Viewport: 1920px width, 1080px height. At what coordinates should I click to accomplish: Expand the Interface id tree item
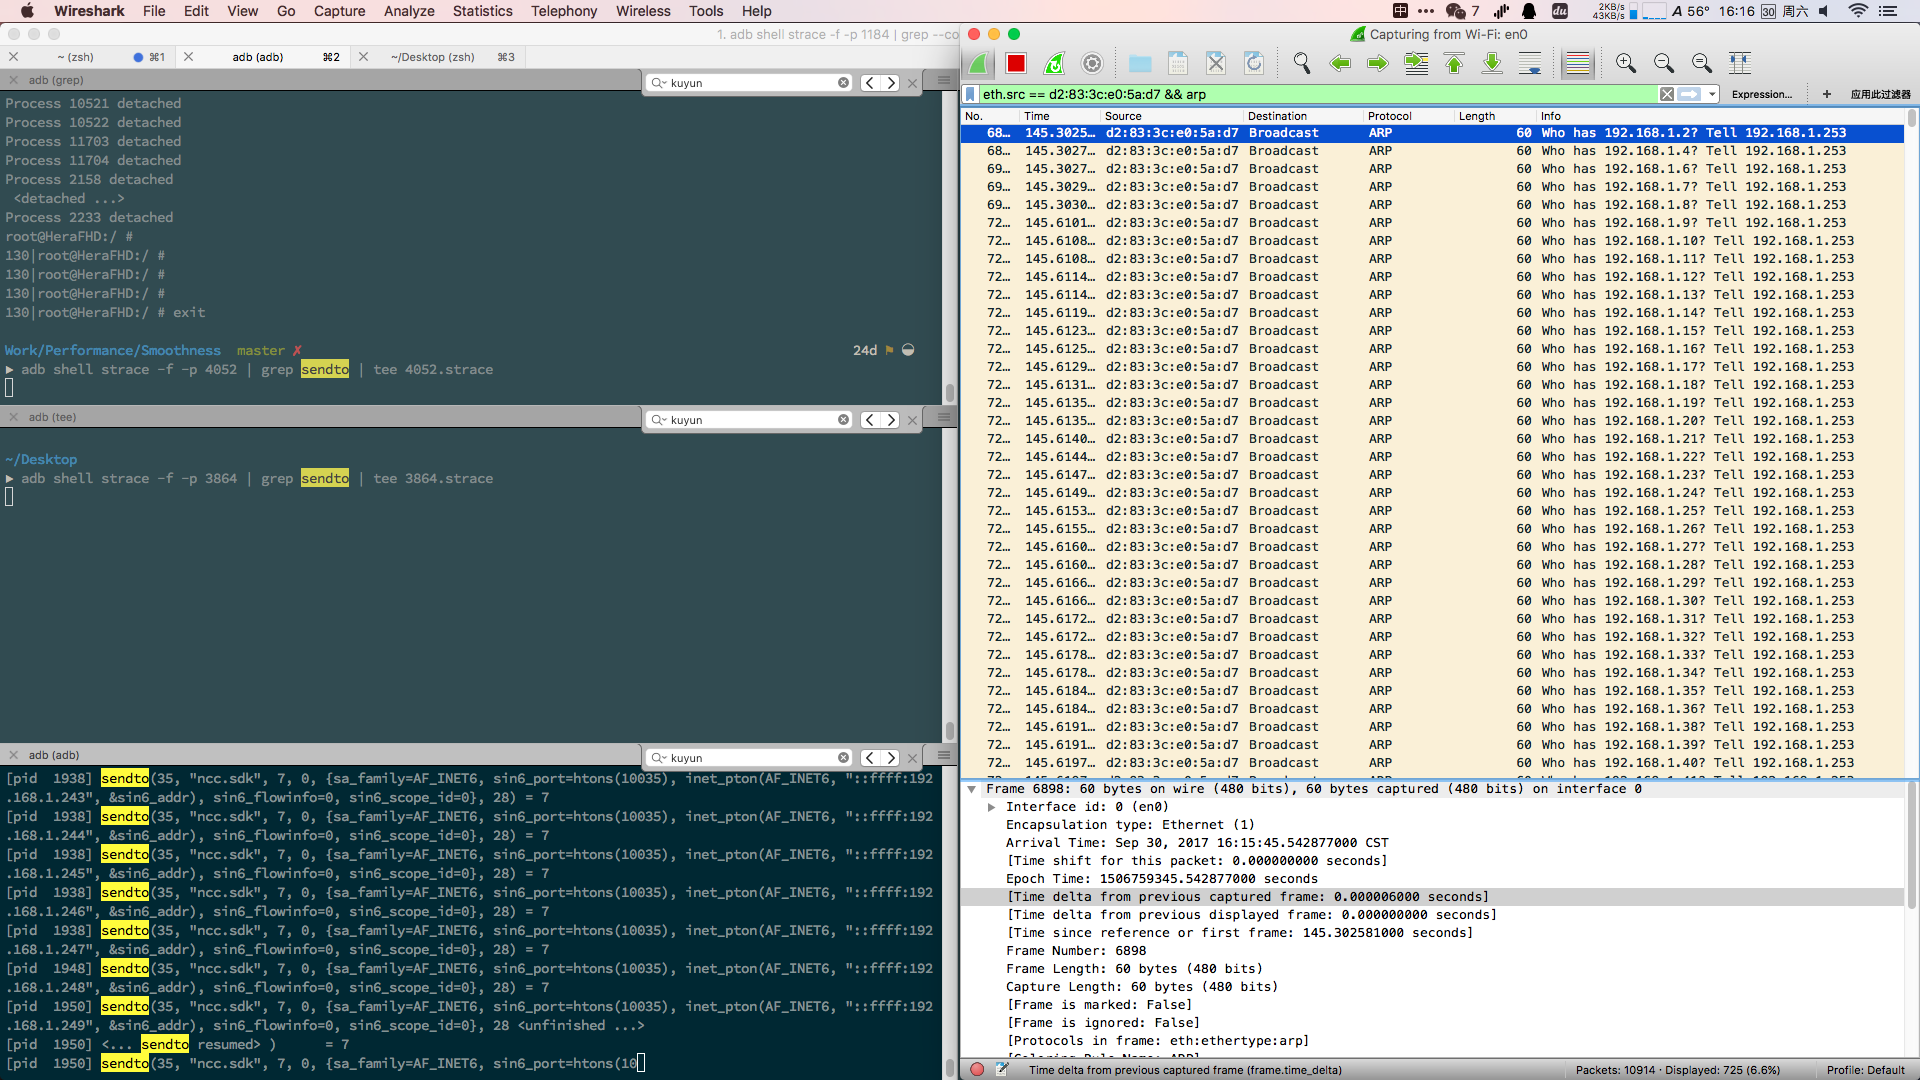coord(991,807)
